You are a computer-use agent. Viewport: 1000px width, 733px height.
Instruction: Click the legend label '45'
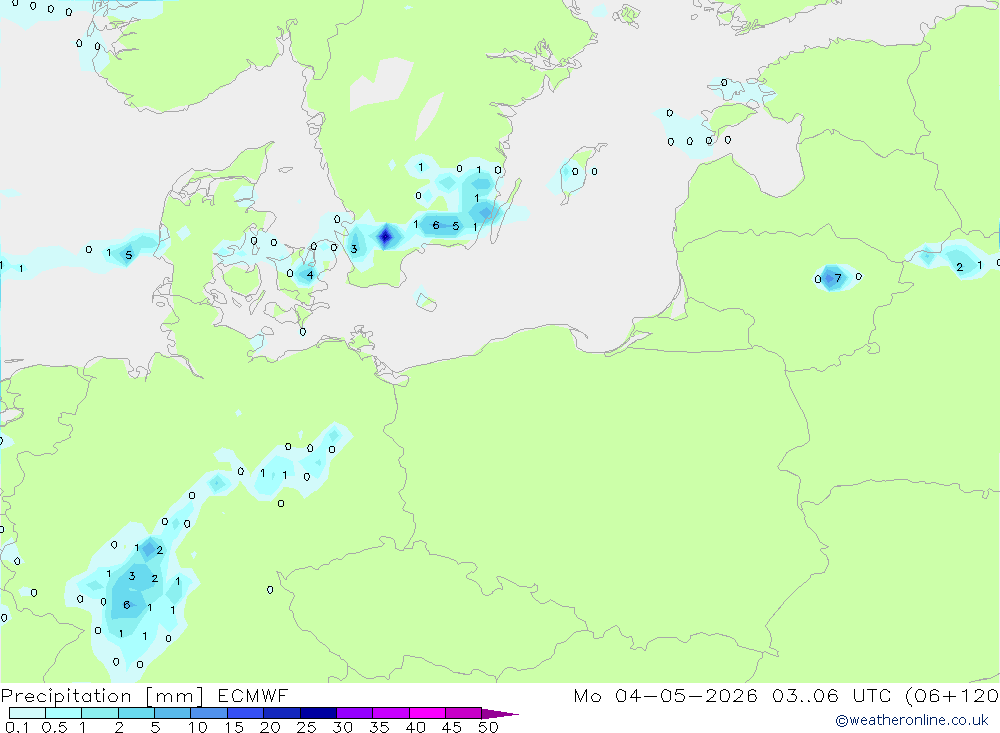[452, 727]
